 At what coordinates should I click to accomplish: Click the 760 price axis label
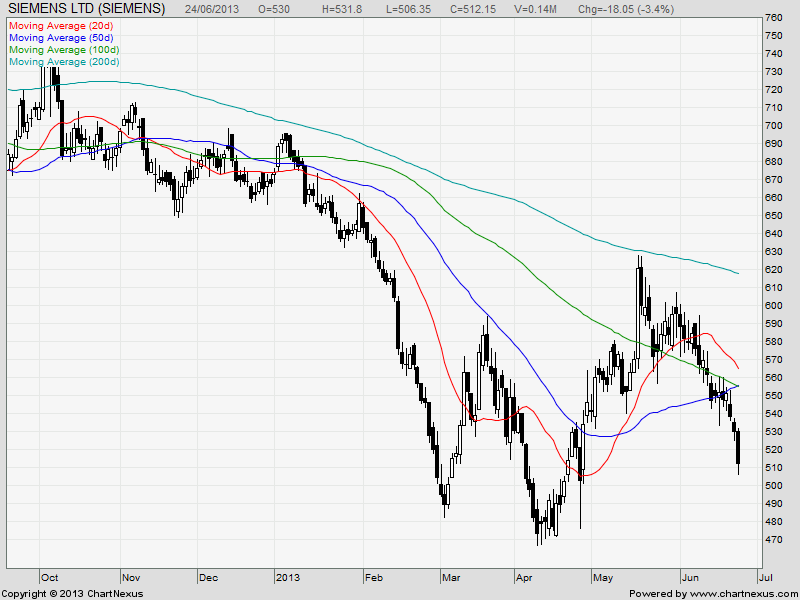point(774,18)
